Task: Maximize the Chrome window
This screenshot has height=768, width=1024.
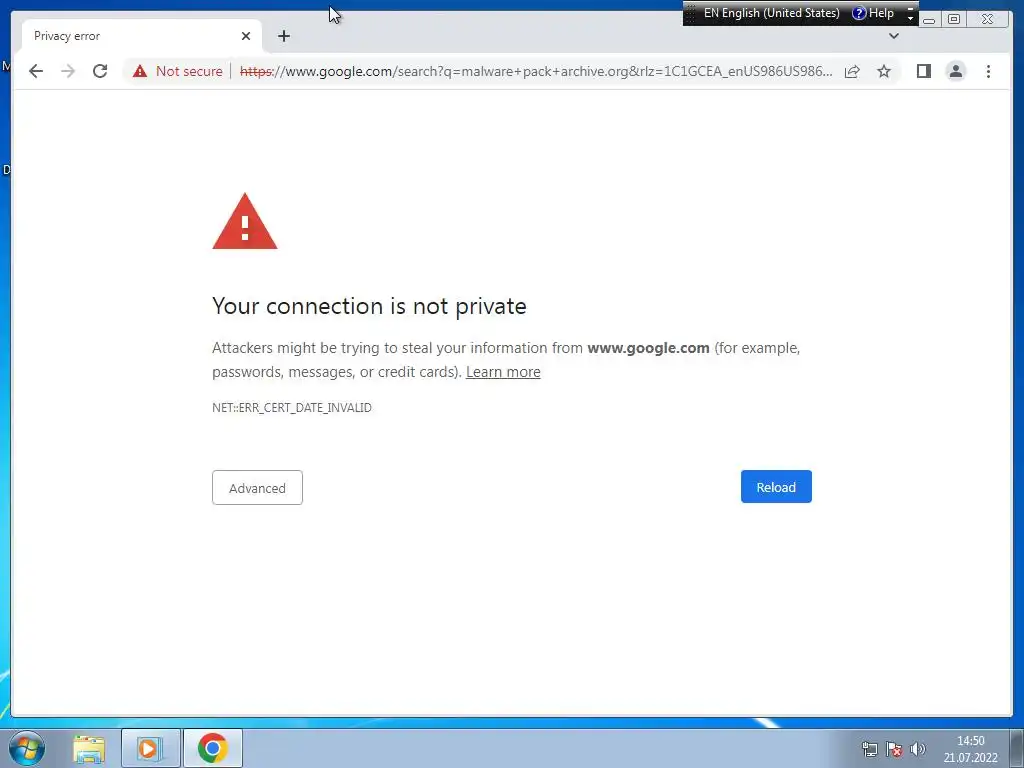Action: coord(953,19)
